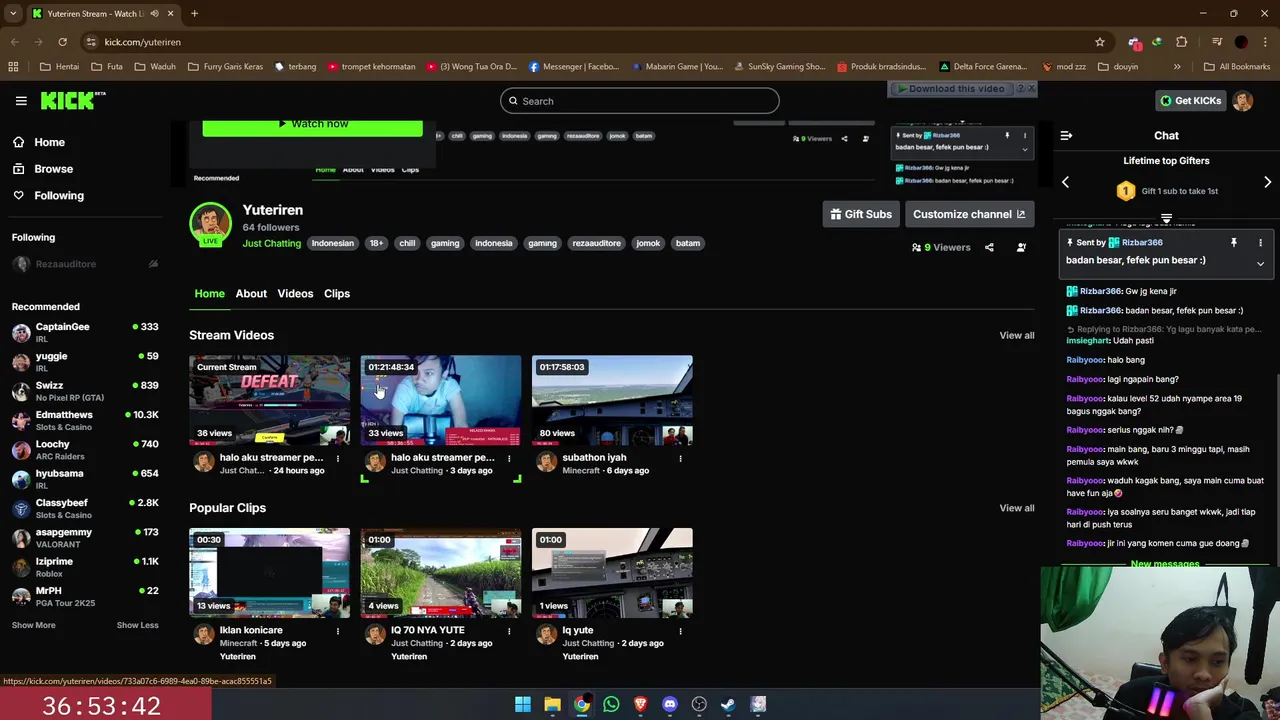Show previous top gifters slide
Image resolution: width=1280 pixels, height=720 pixels.
[1065, 182]
